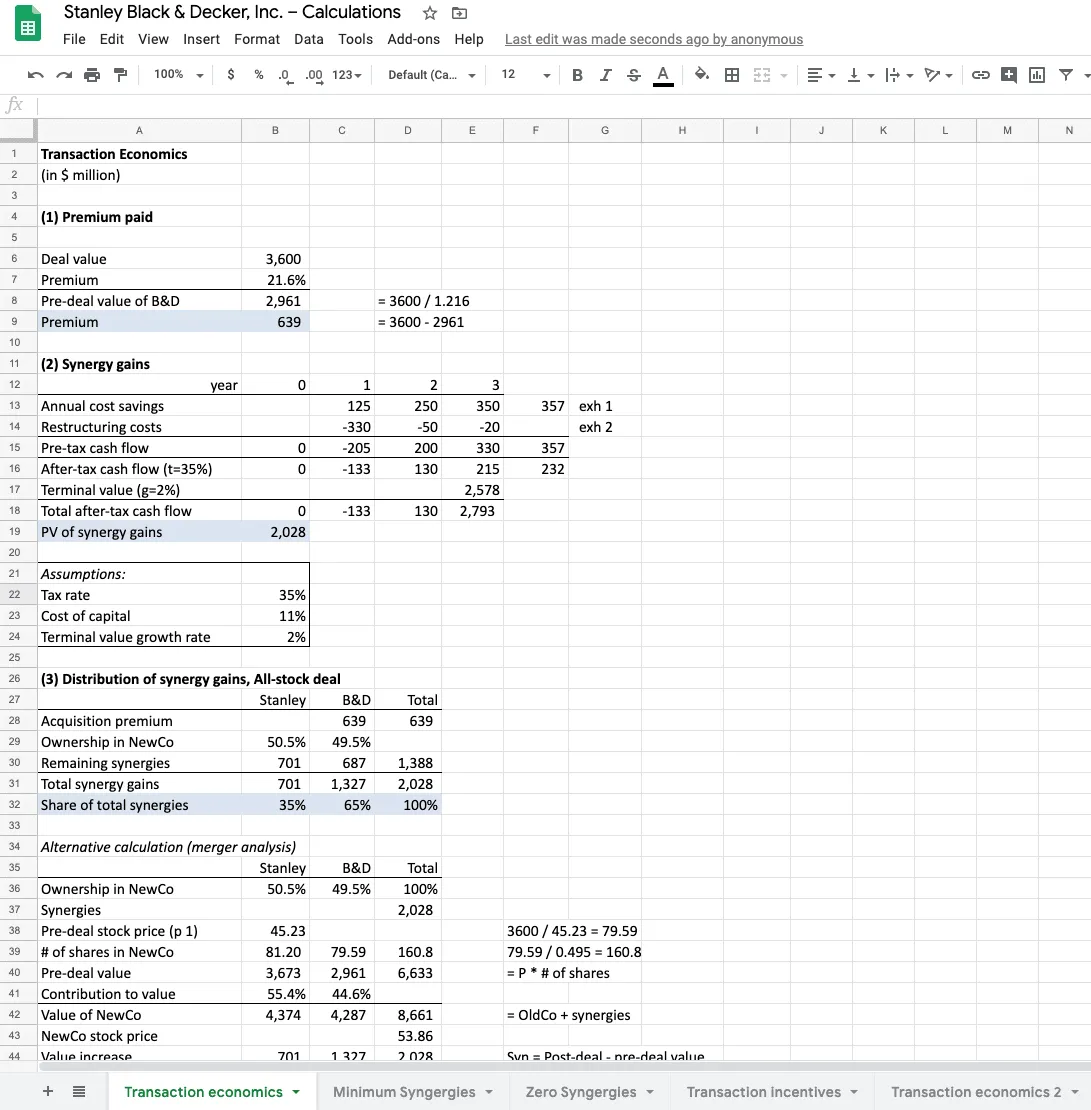Click the Print icon
This screenshot has height=1110, width=1091.
click(91, 74)
